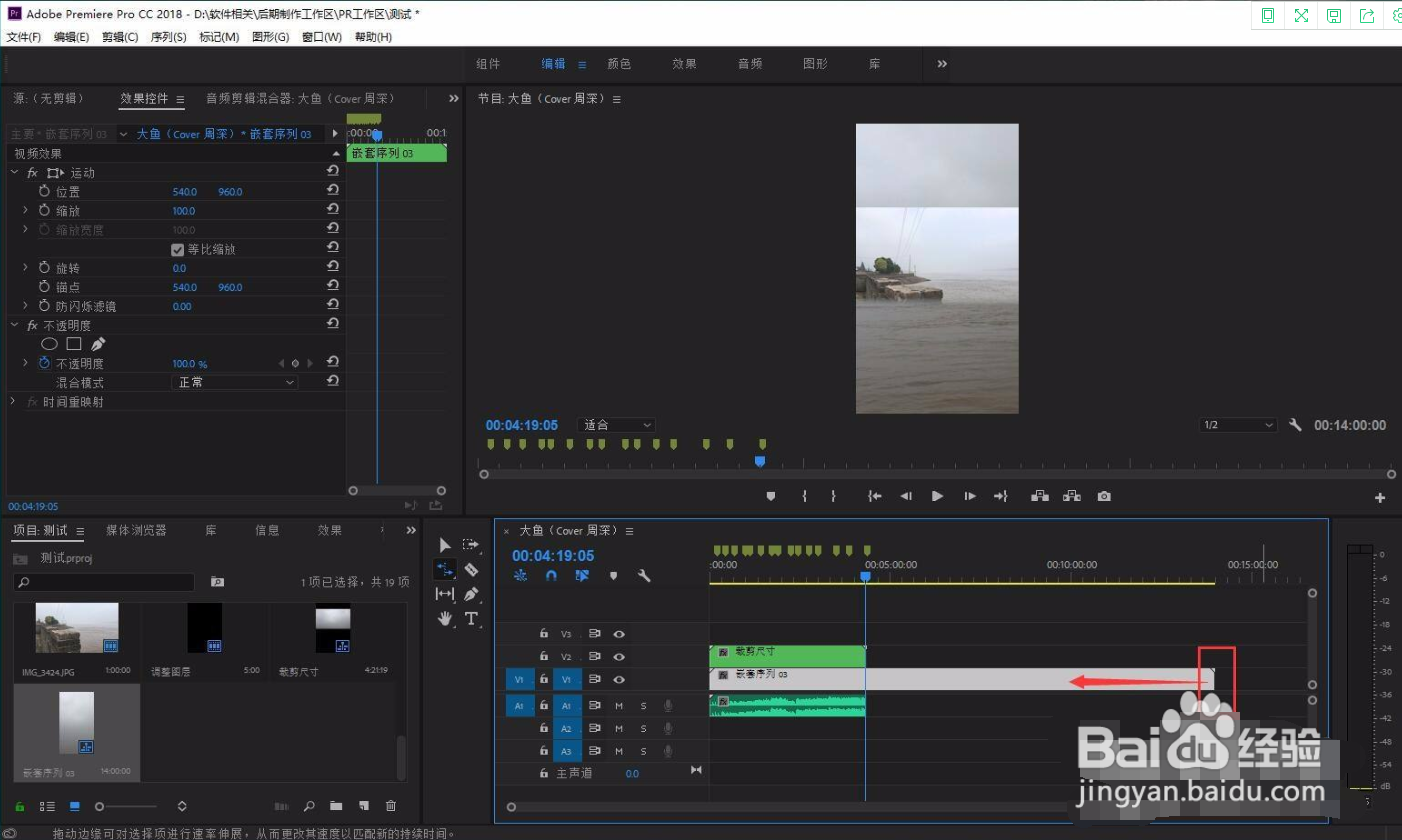Adjust the project panel thumbnail size slider
The width and height of the screenshot is (1402, 840).
pyautogui.click(x=126, y=806)
